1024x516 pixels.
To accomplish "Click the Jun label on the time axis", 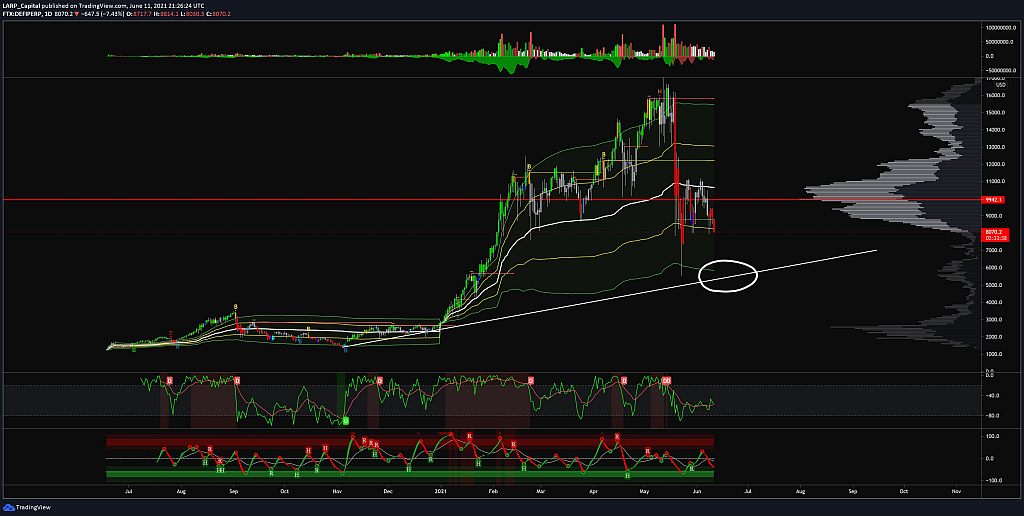I will 697,490.
